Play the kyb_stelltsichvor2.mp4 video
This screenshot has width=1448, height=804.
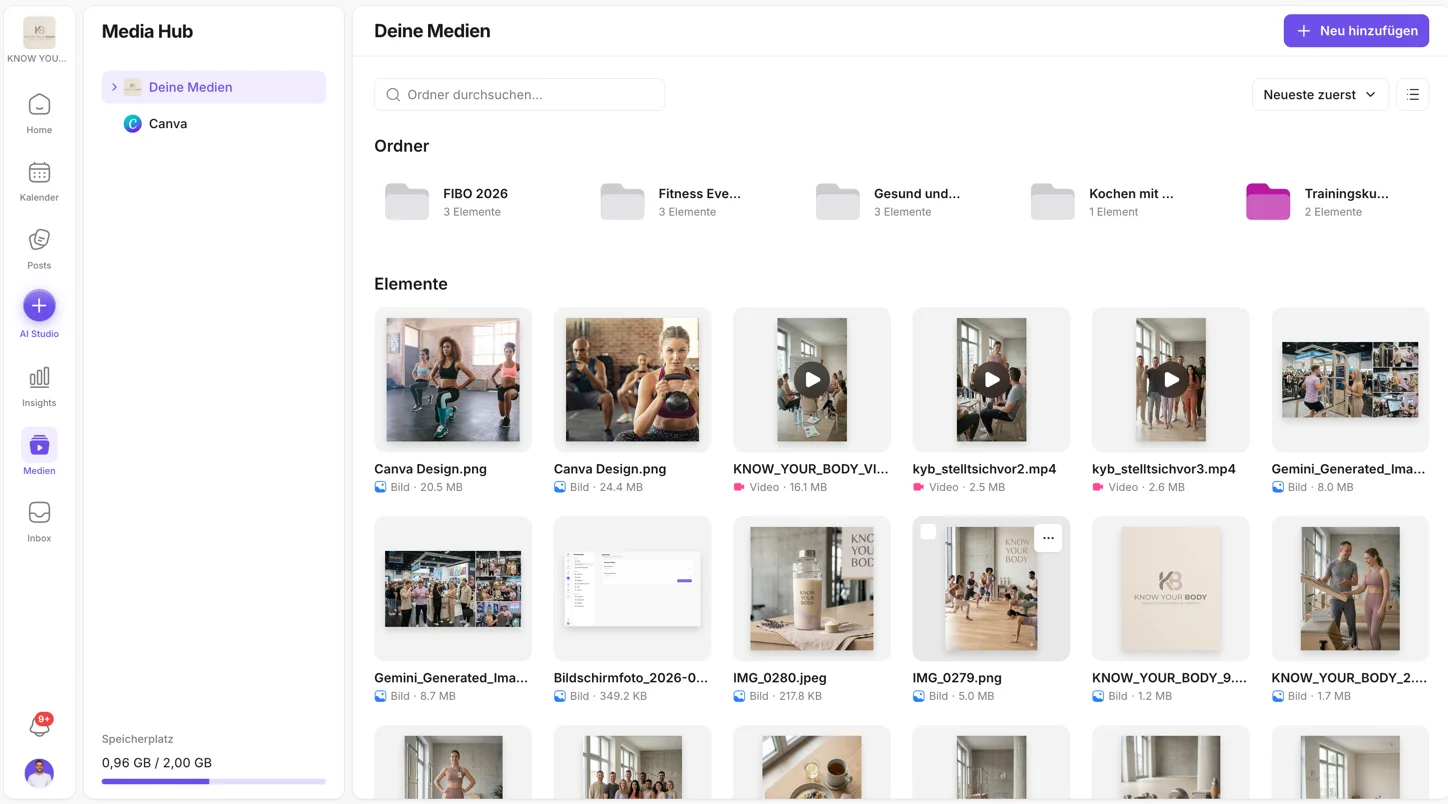991,380
